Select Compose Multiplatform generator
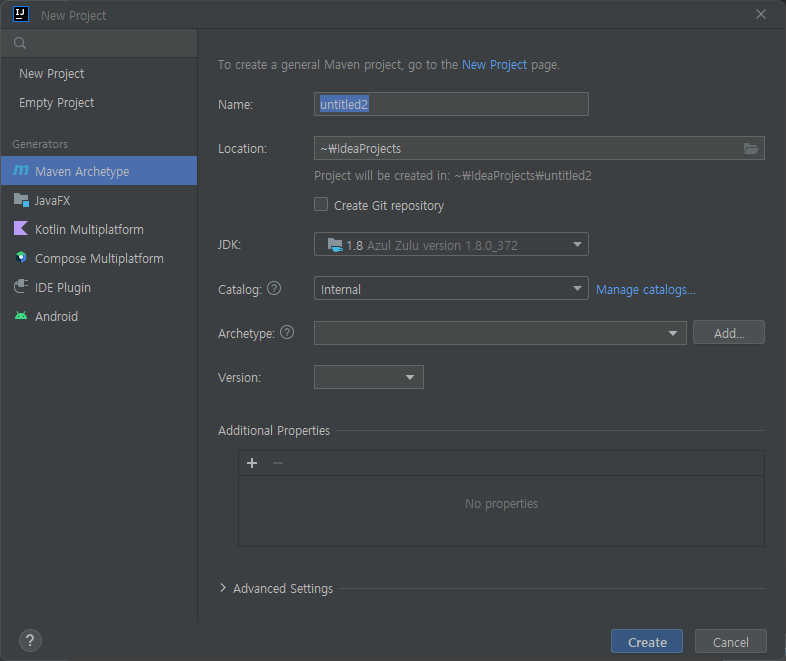 (x=99, y=258)
